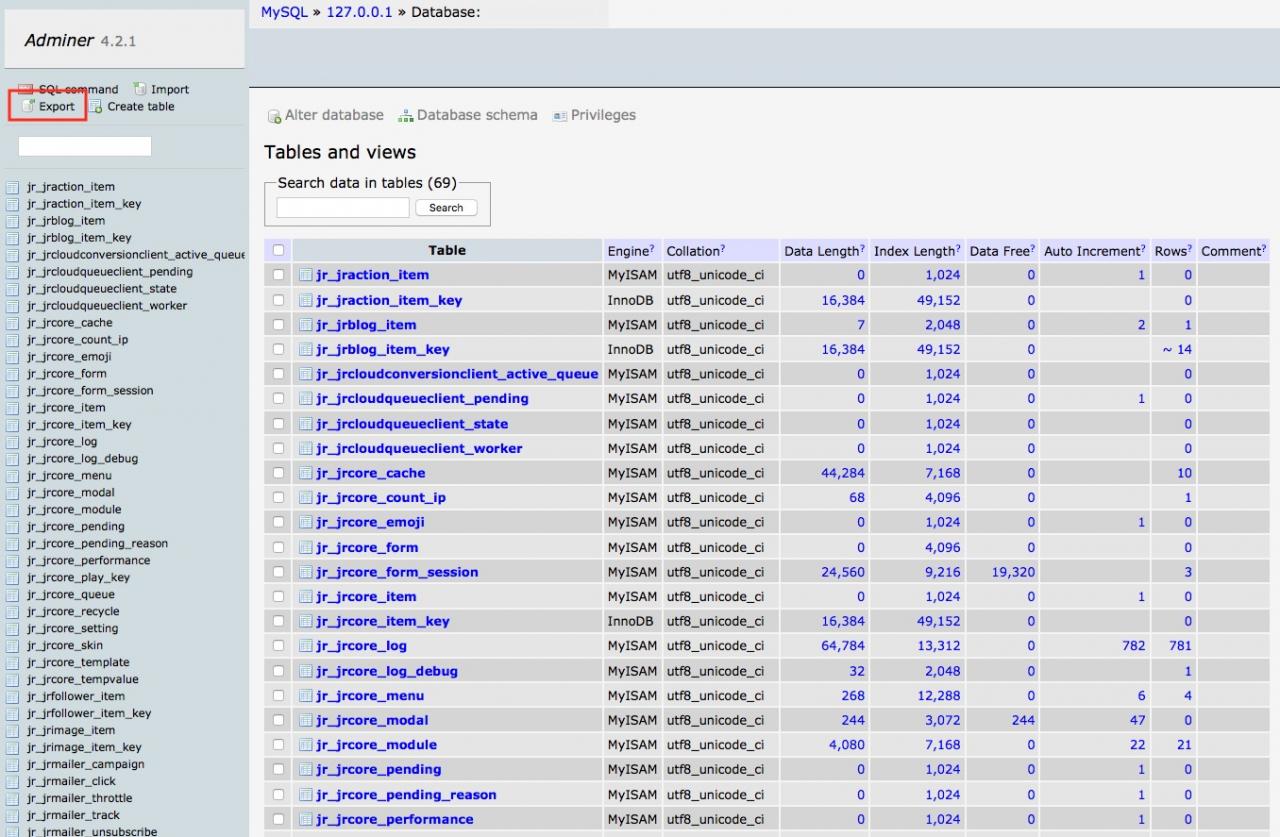Go to MySQL in the breadcrumb

[x=284, y=13]
